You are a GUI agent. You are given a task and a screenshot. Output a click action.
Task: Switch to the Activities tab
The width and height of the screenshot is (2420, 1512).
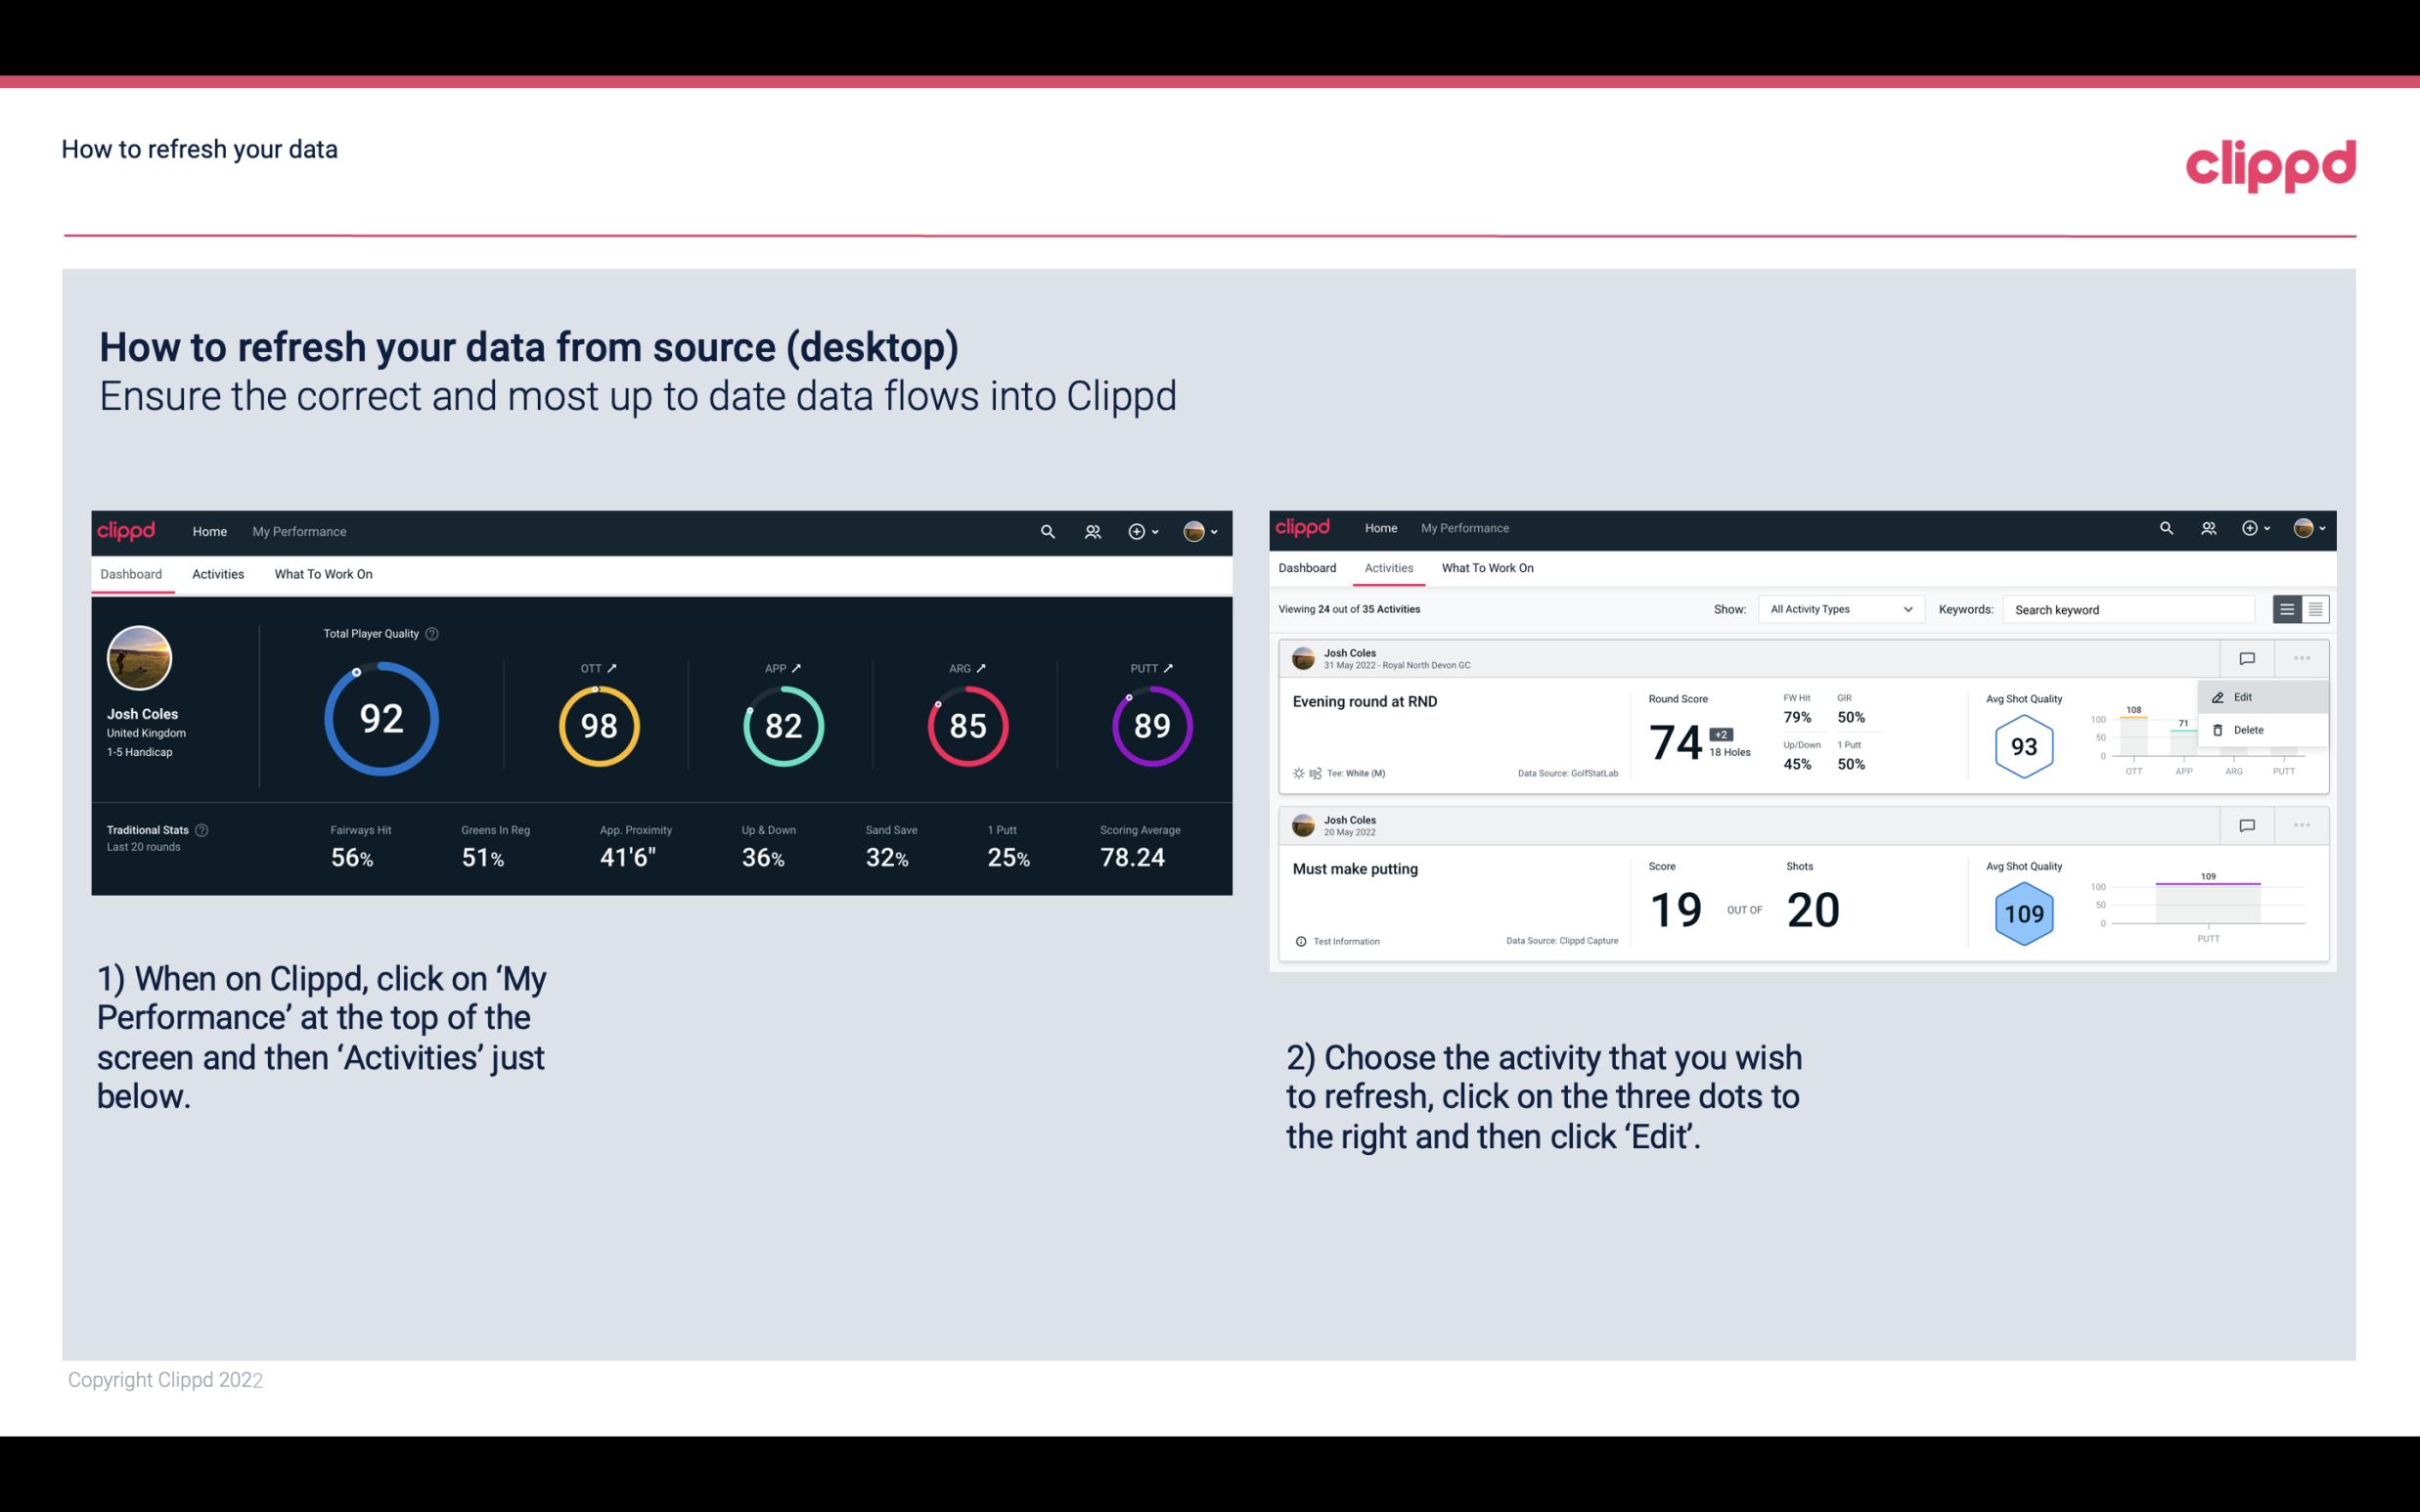(x=218, y=571)
